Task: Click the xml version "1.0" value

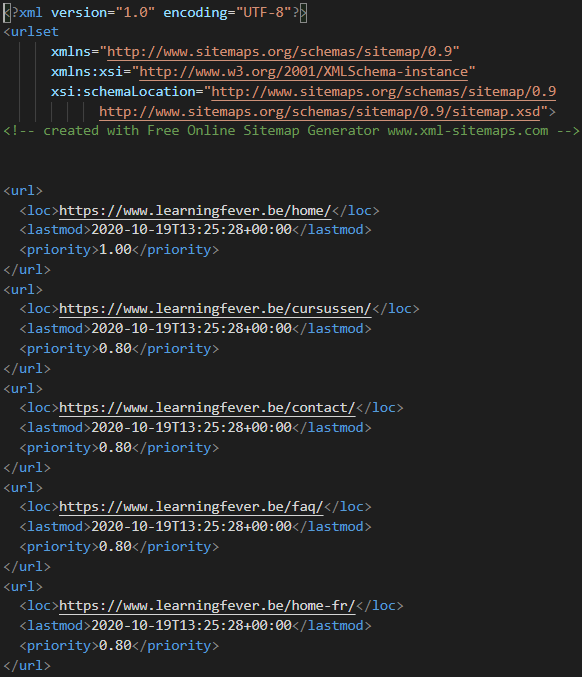Action: point(135,13)
